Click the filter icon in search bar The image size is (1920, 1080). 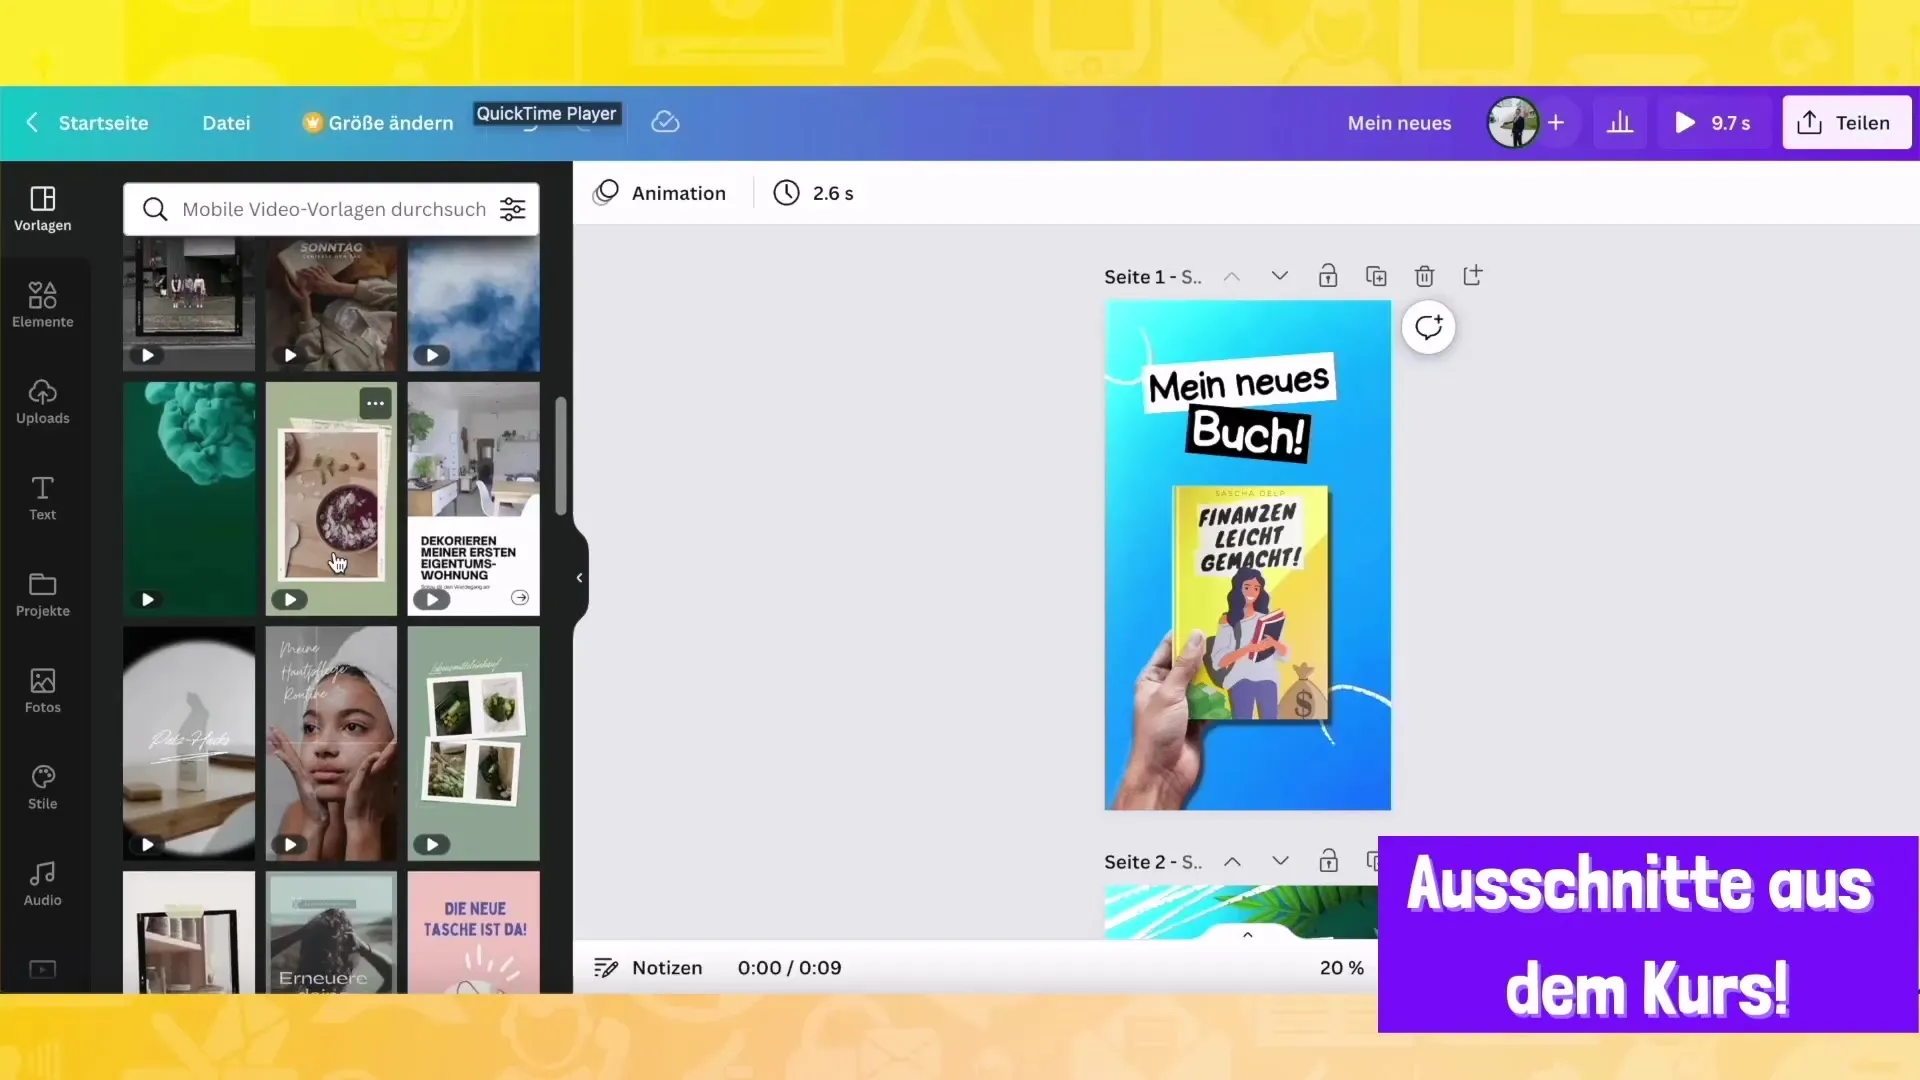[x=513, y=210]
